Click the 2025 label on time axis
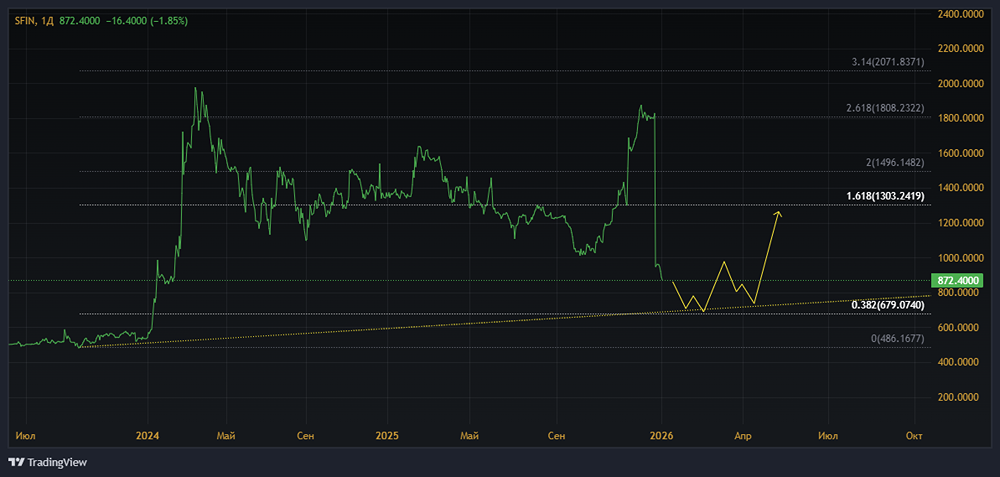 point(387,436)
